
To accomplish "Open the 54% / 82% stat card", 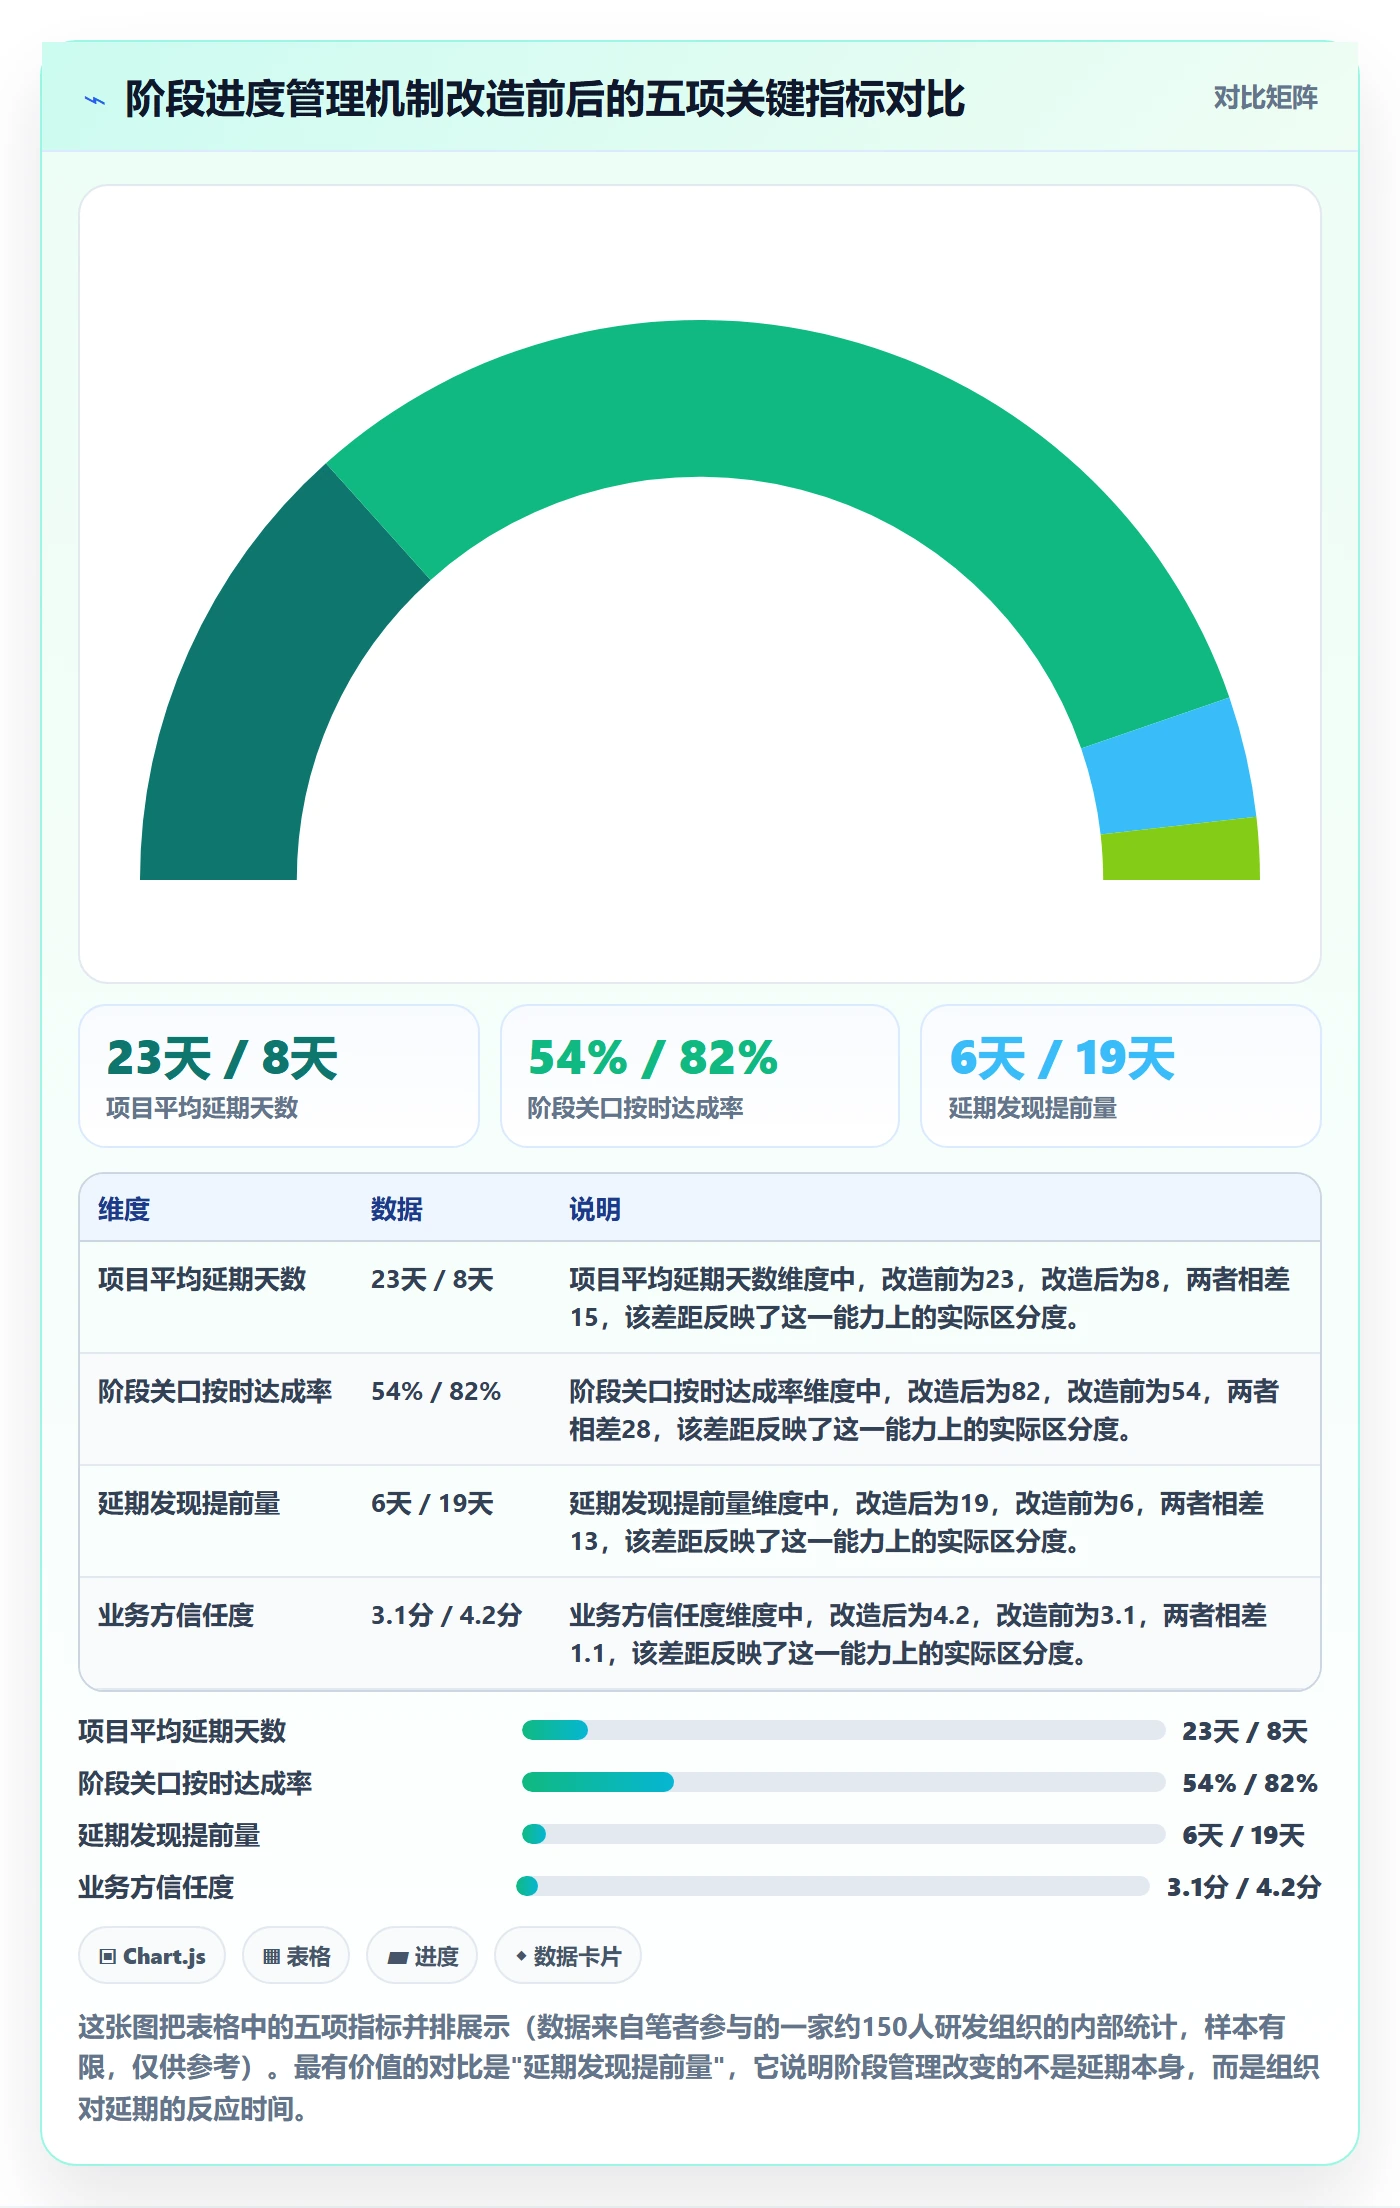I will click(x=700, y=1076).
